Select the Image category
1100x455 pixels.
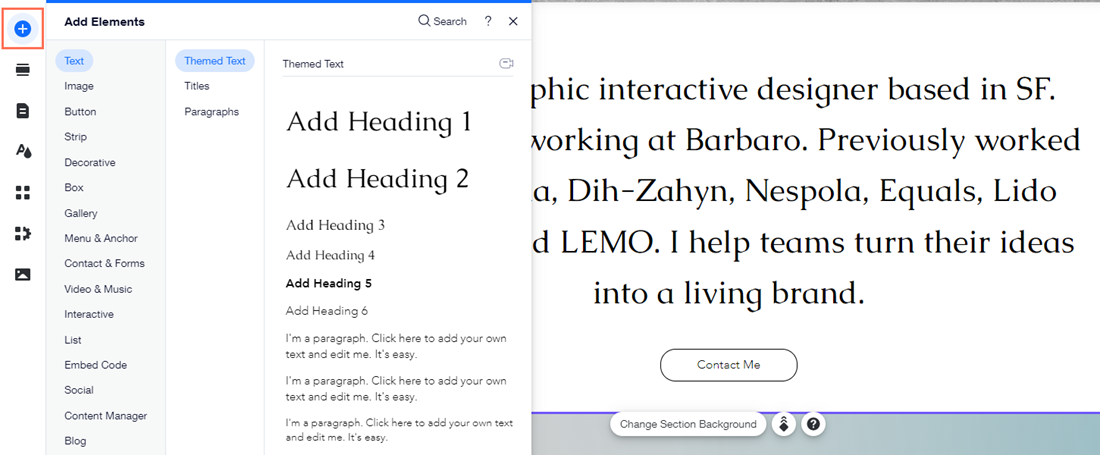point(79,86)
